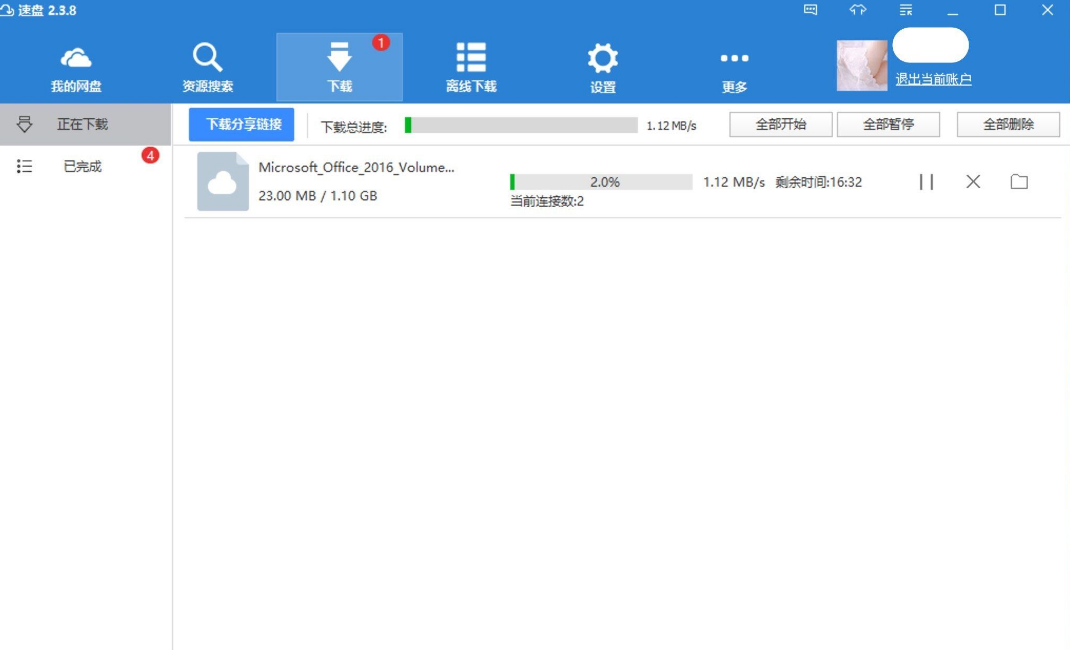This screenshot has height=650, width=1070.
Task: Open 资源搜索 magnifier icon
Action: 207,57
